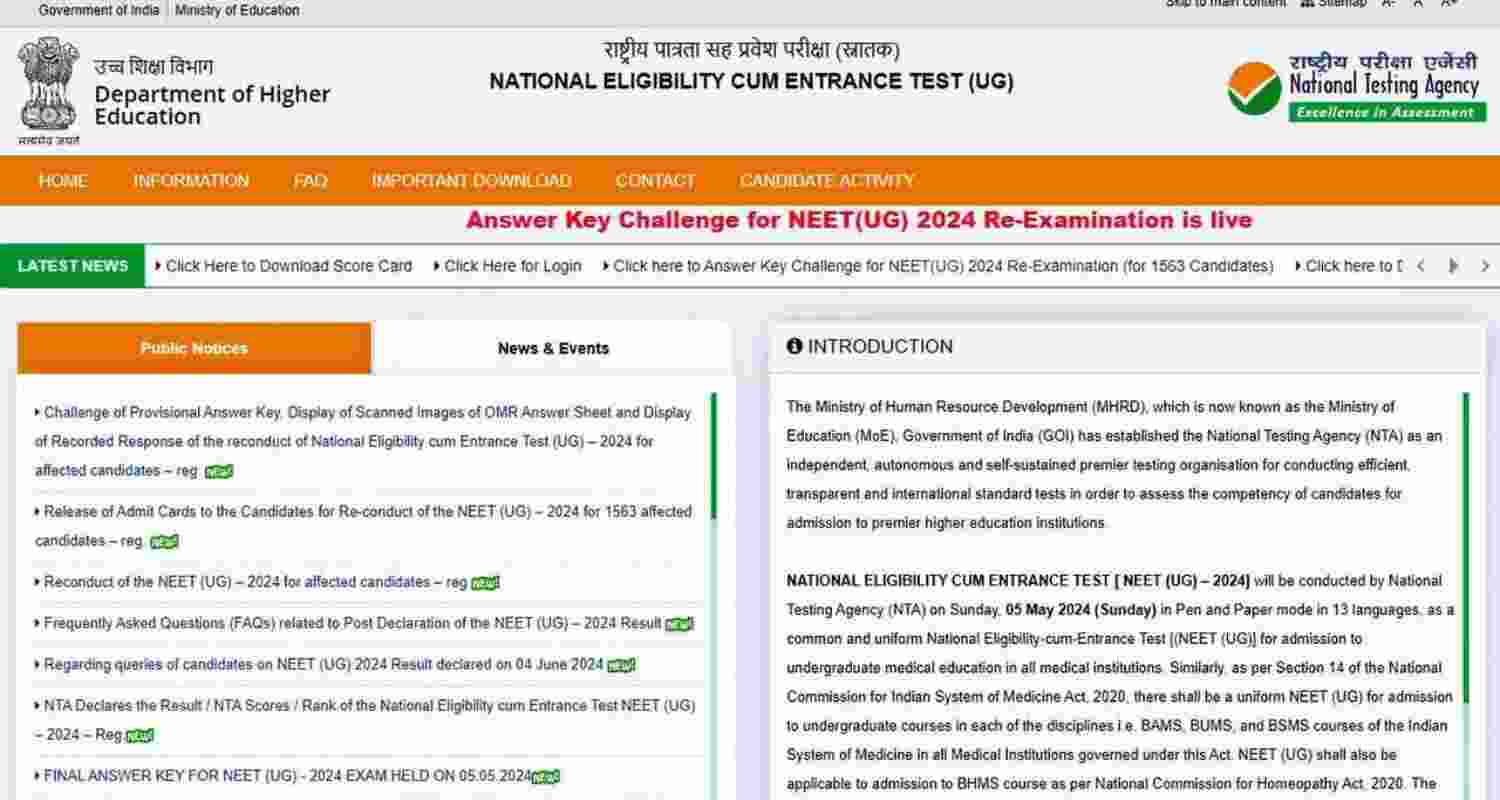Image resolution: width=1500 pixels, height=800 pixels.
Task: Click the info icon beside INTRODUCTION
Action: 795,345
